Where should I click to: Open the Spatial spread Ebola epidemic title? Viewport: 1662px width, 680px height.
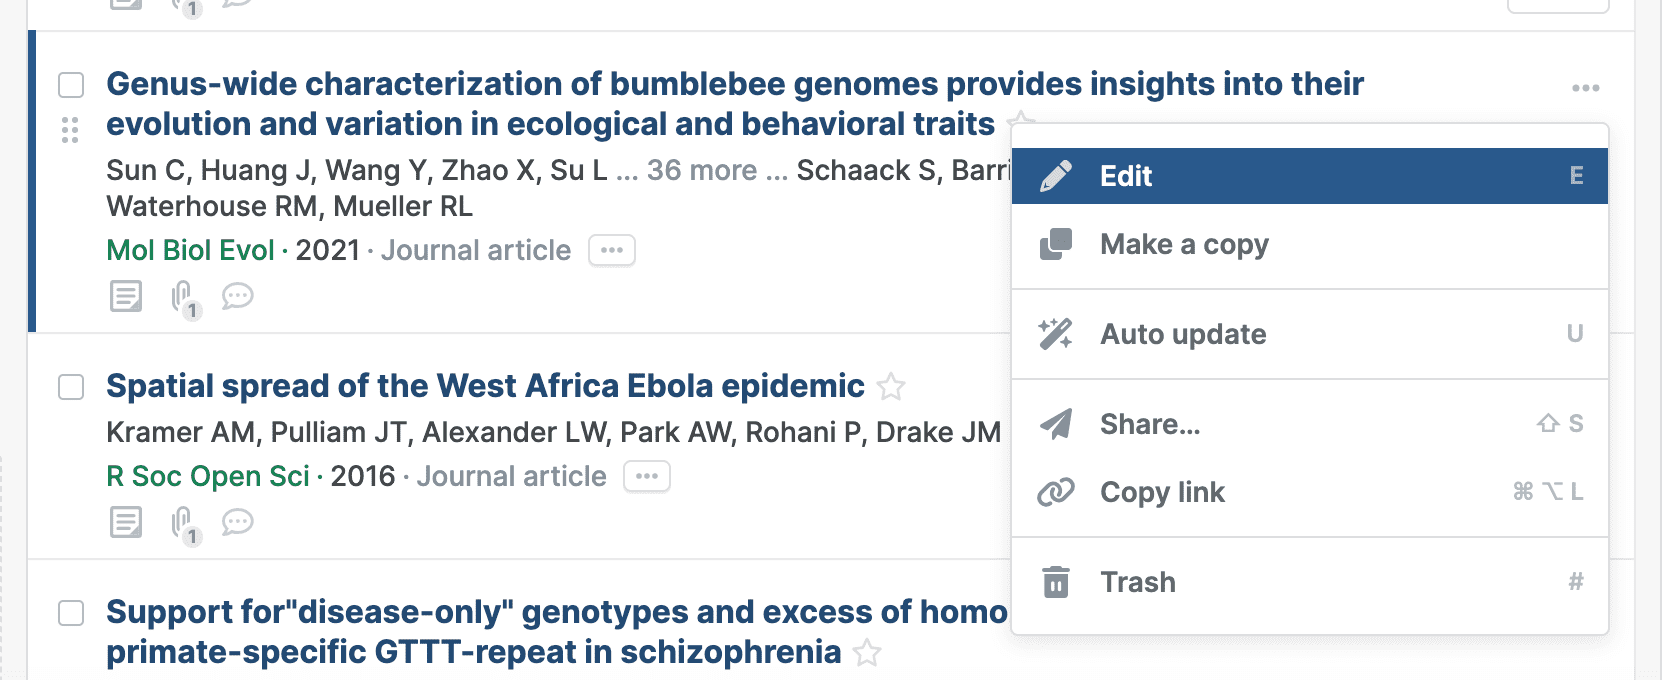tap(485, 386)
